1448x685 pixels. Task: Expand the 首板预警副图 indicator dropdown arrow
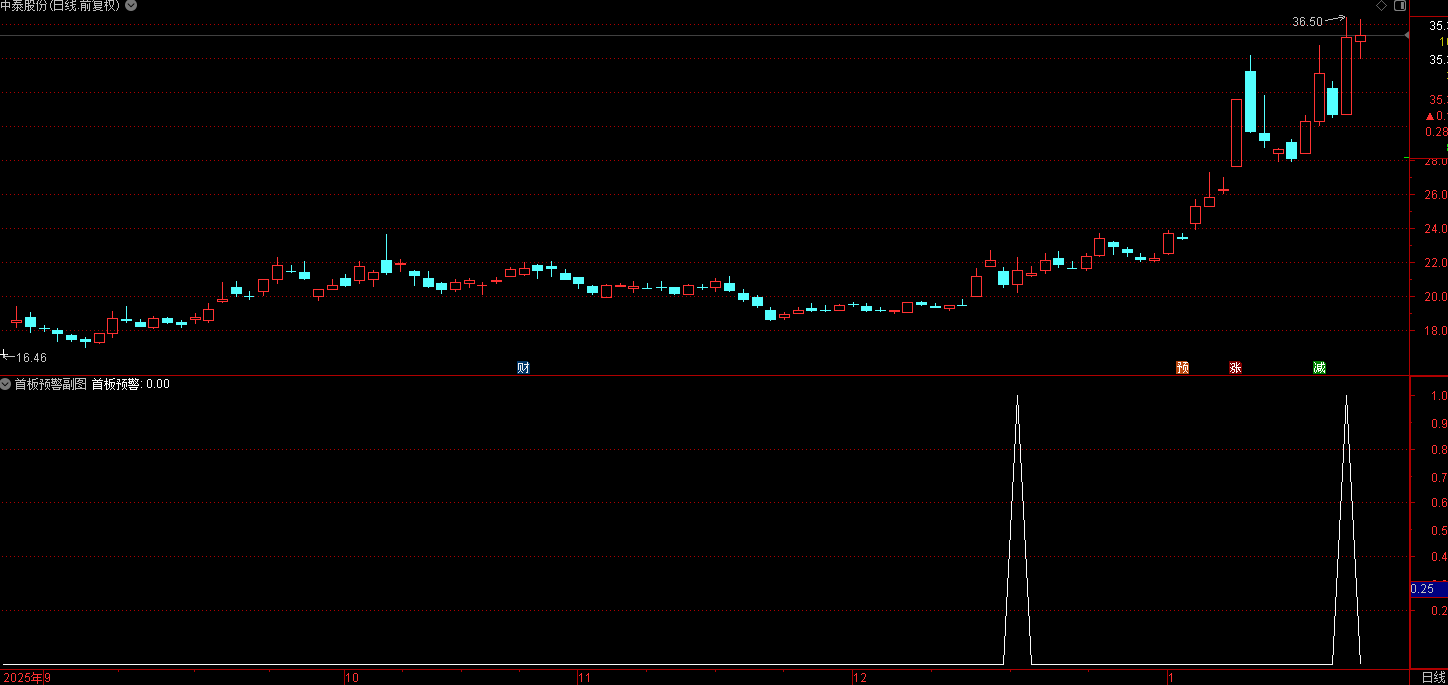6,384
